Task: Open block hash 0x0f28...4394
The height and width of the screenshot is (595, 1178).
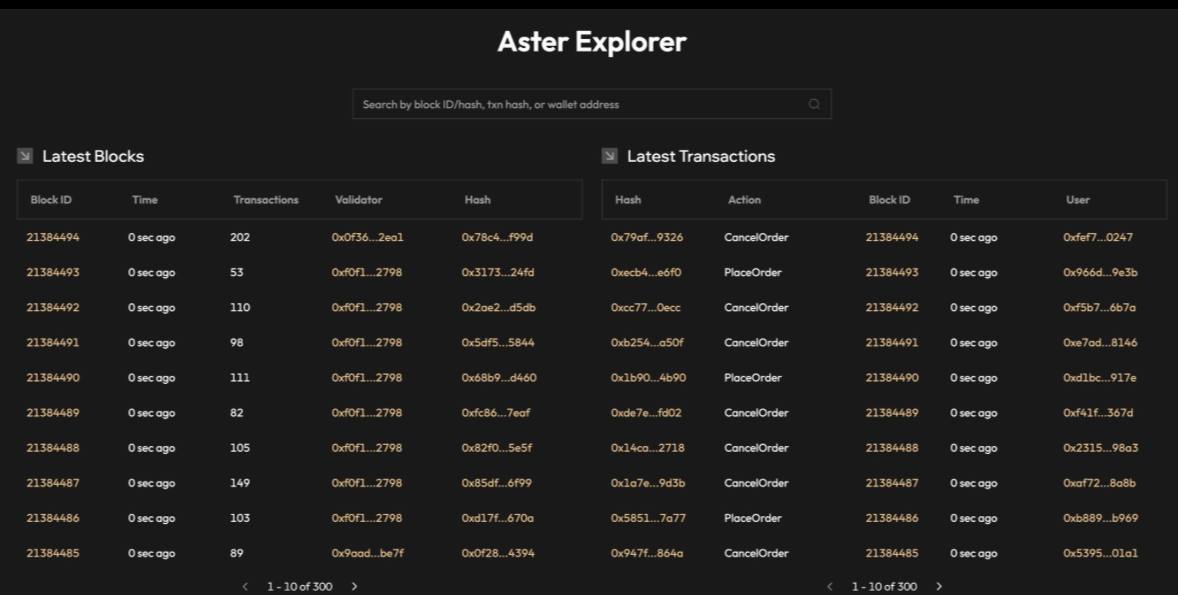Action: pyautogui.click(x=498, y=553)
